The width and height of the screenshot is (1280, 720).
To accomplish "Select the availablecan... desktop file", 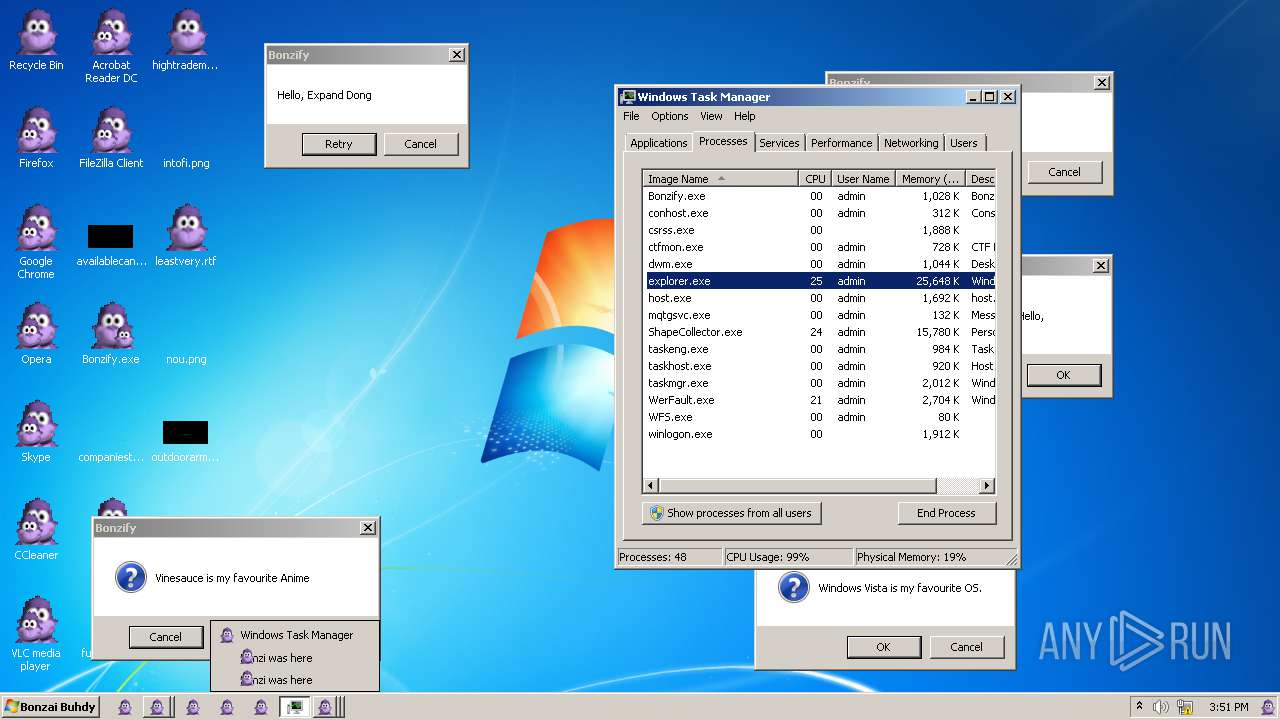I will pyautogui.click(x=111, y=246).
